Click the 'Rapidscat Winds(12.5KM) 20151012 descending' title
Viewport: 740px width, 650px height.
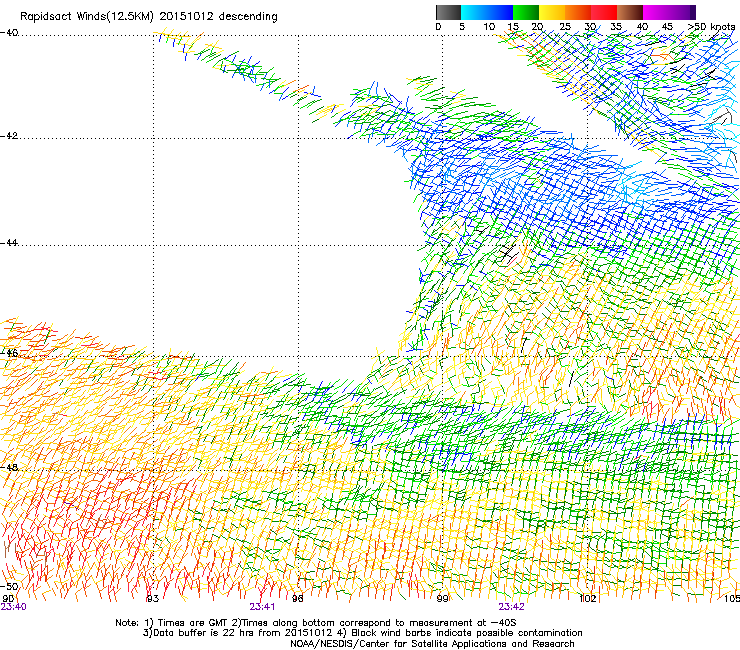(x=149, y=17)
